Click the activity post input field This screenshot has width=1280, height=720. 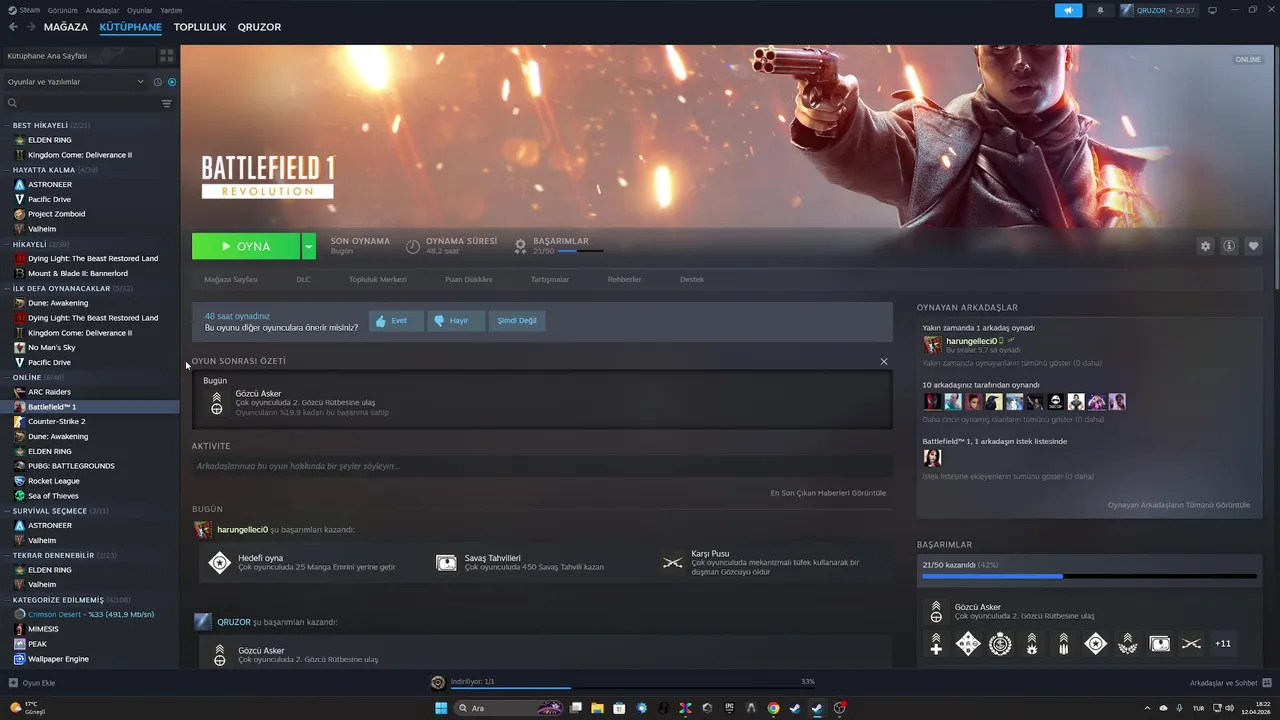tap(542, 466)
